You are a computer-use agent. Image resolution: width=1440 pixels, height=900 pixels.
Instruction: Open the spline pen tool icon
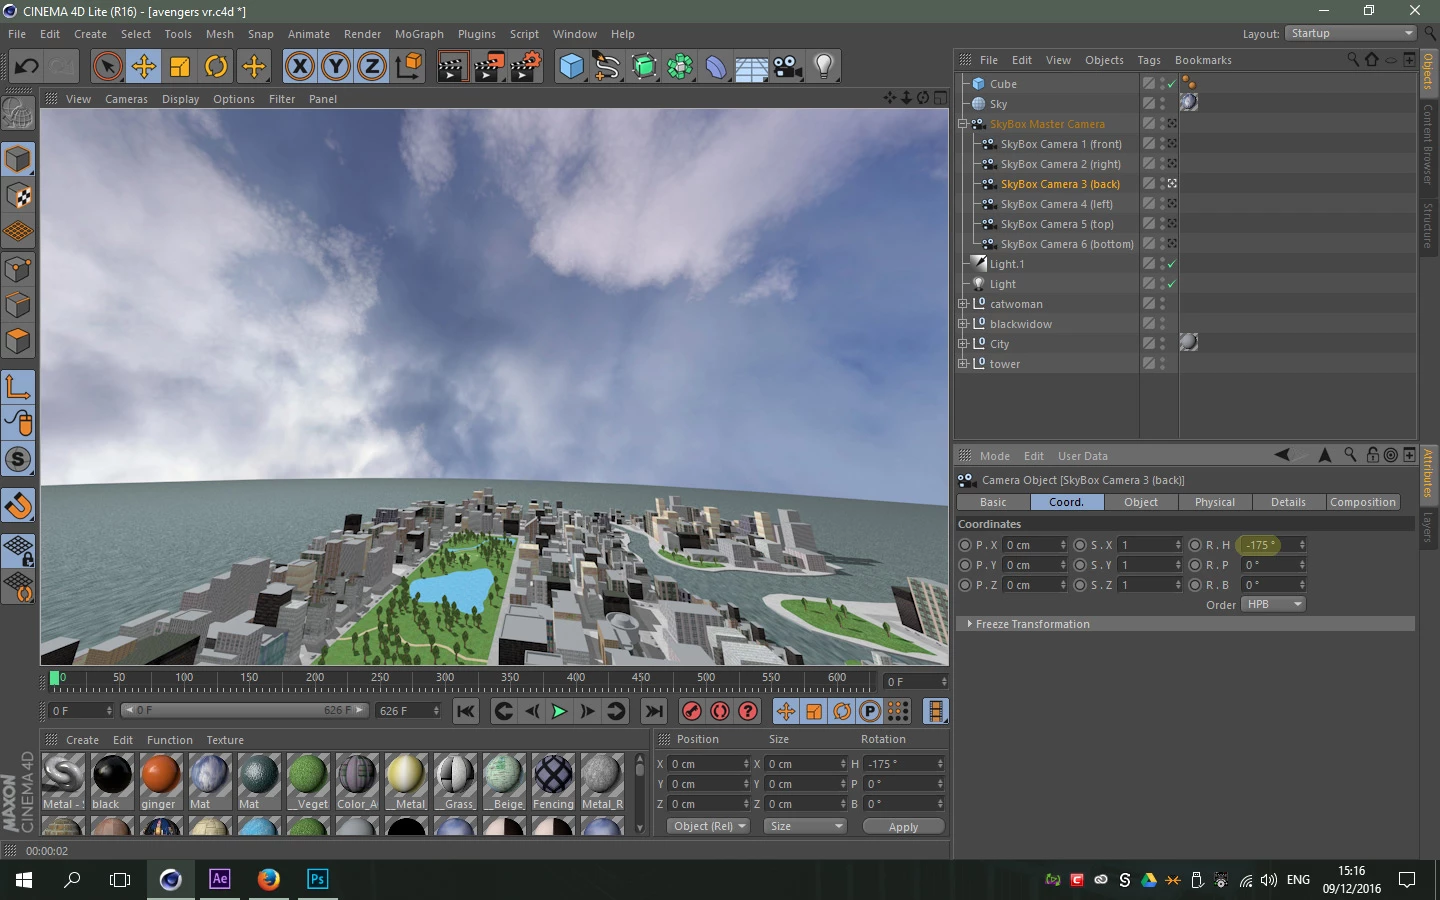(607, 67)
